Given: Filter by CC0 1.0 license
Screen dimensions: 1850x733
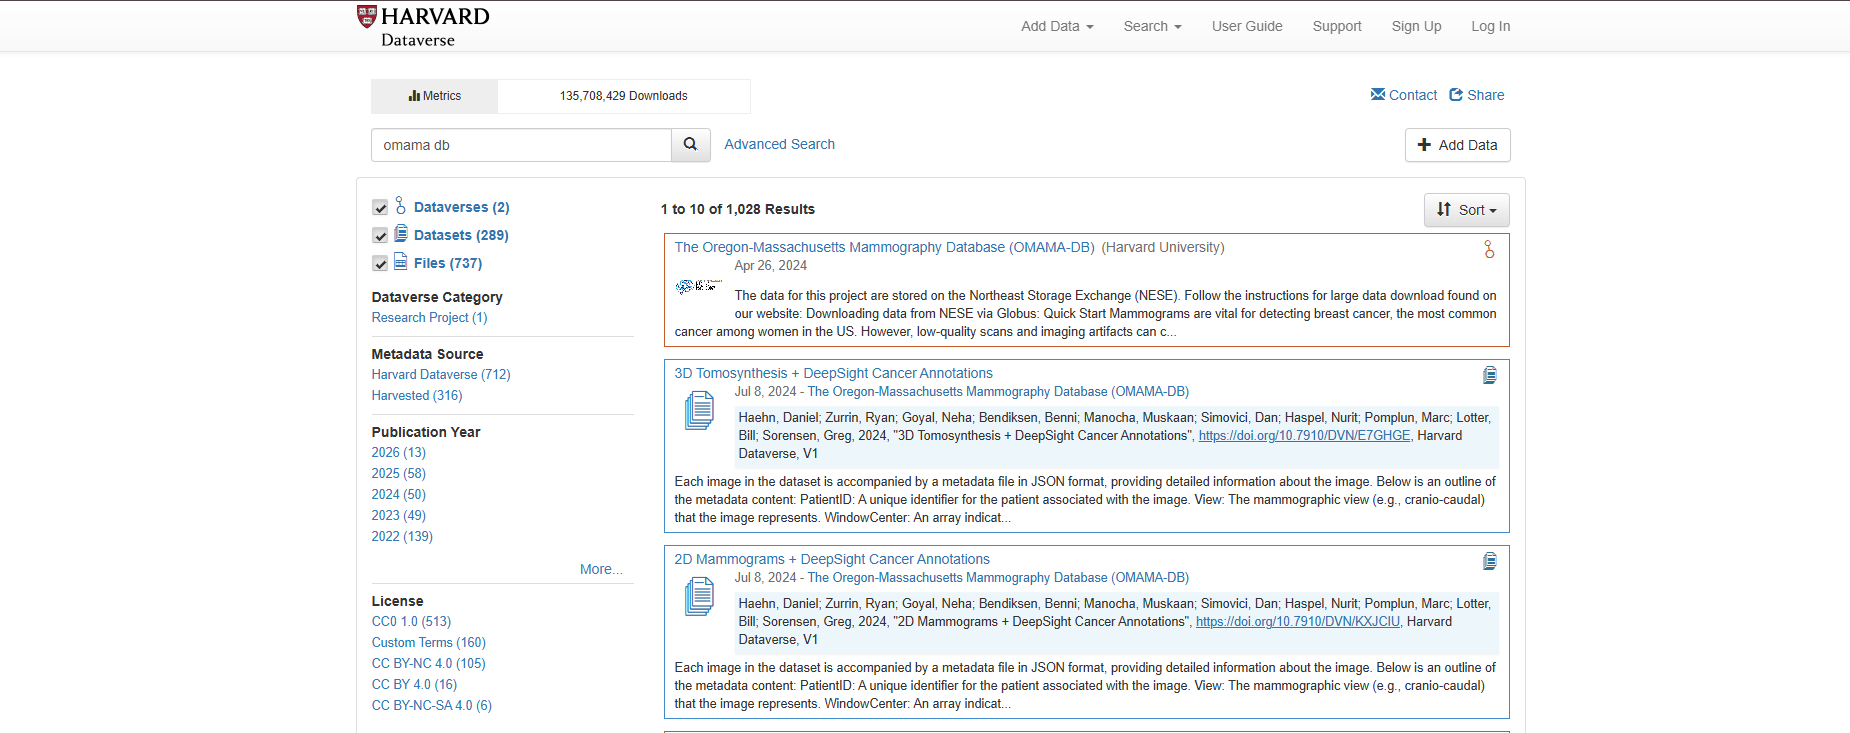Looking at the screenshot, I should [411, 621].
